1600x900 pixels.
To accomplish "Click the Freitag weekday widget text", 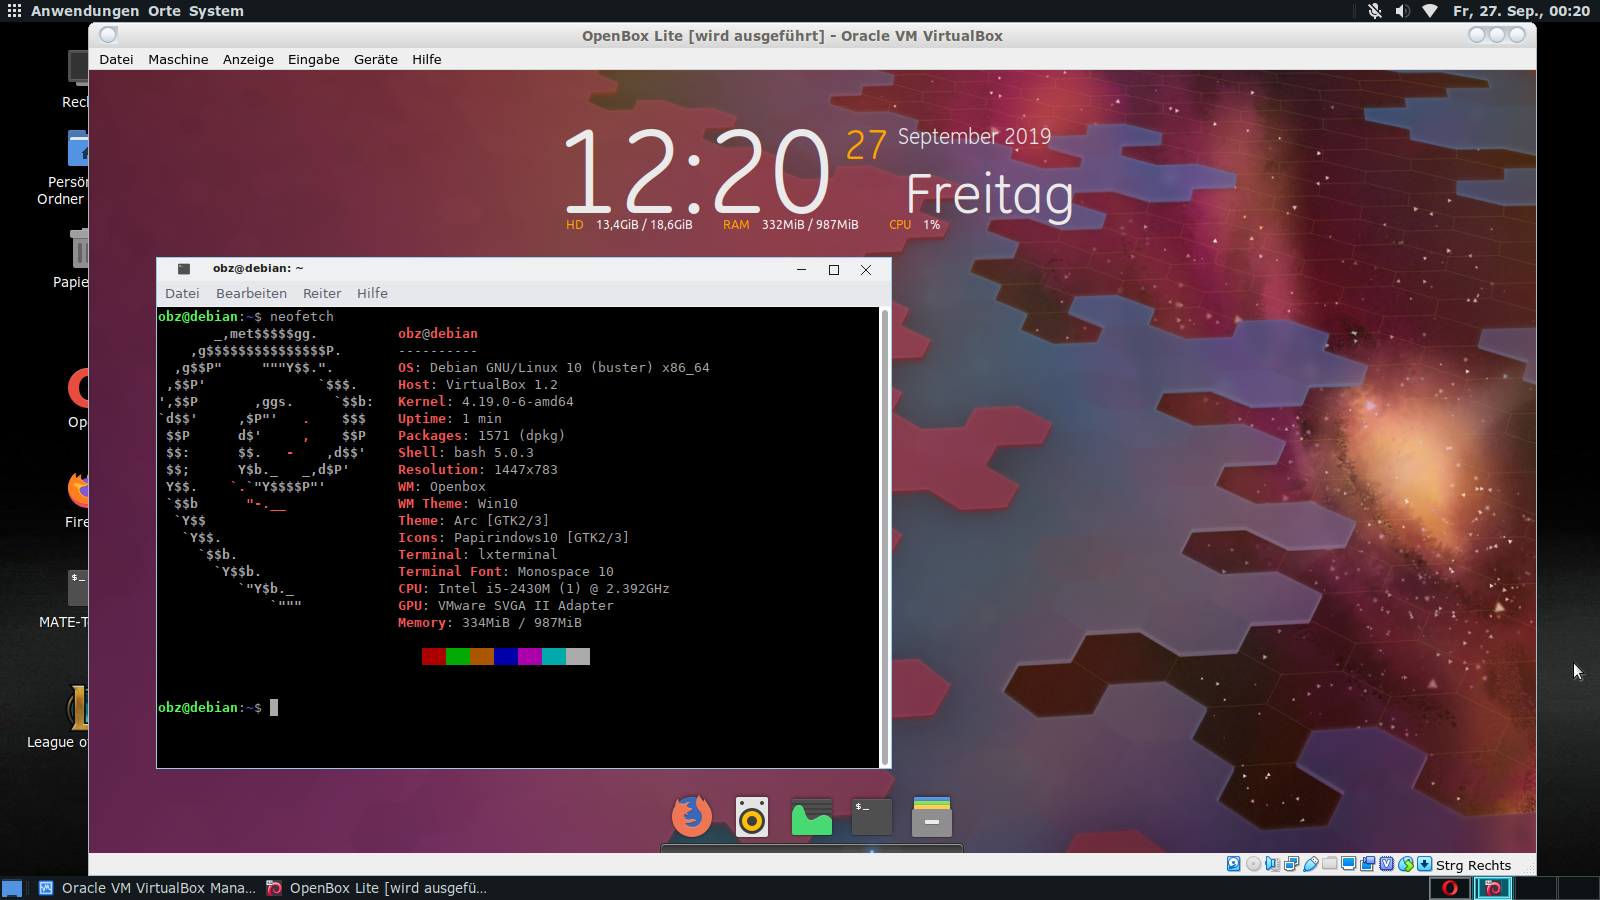I will 989,195.
